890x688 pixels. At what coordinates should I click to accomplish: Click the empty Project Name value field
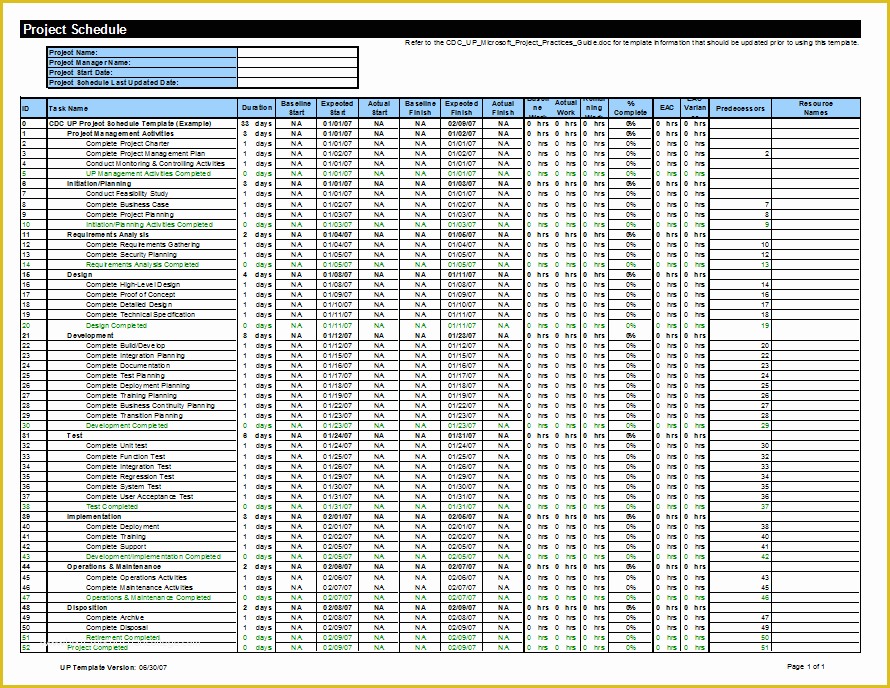pos(297,52)
